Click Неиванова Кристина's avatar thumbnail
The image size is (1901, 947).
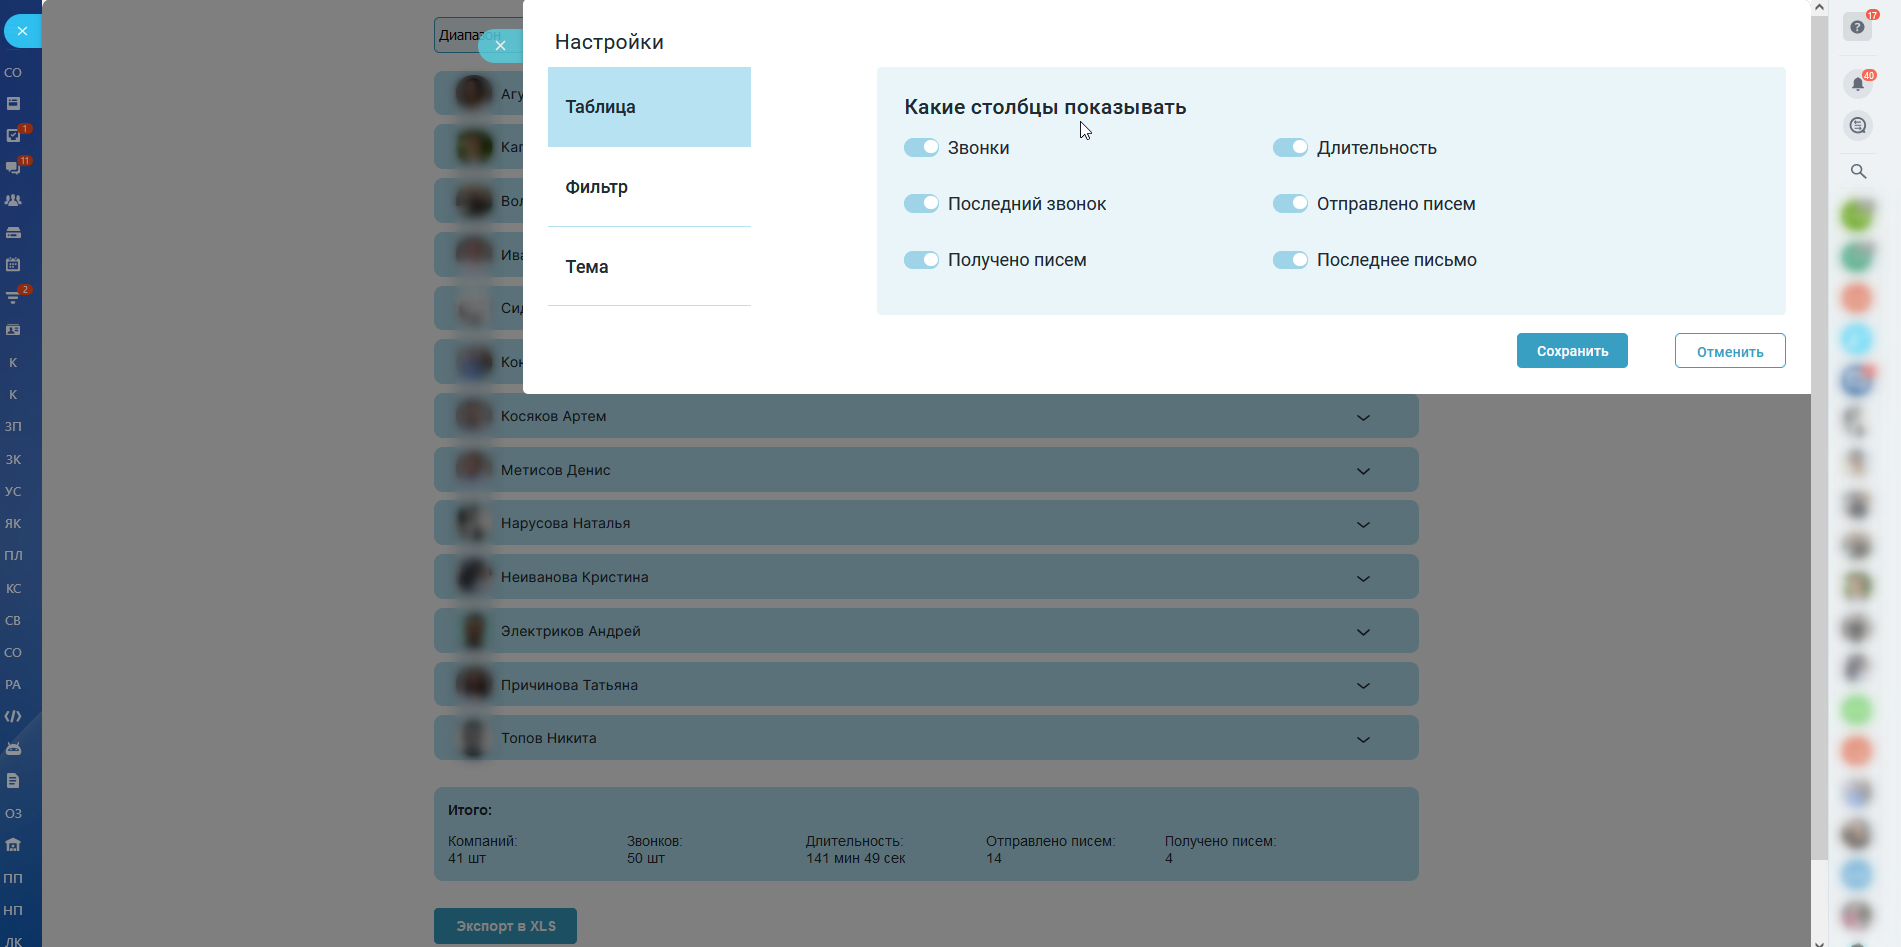[x=474, y=576]
